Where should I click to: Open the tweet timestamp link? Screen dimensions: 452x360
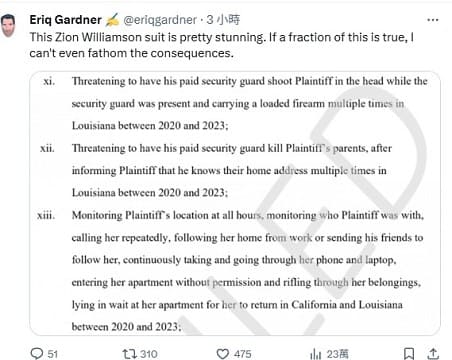tap(223, 20)
